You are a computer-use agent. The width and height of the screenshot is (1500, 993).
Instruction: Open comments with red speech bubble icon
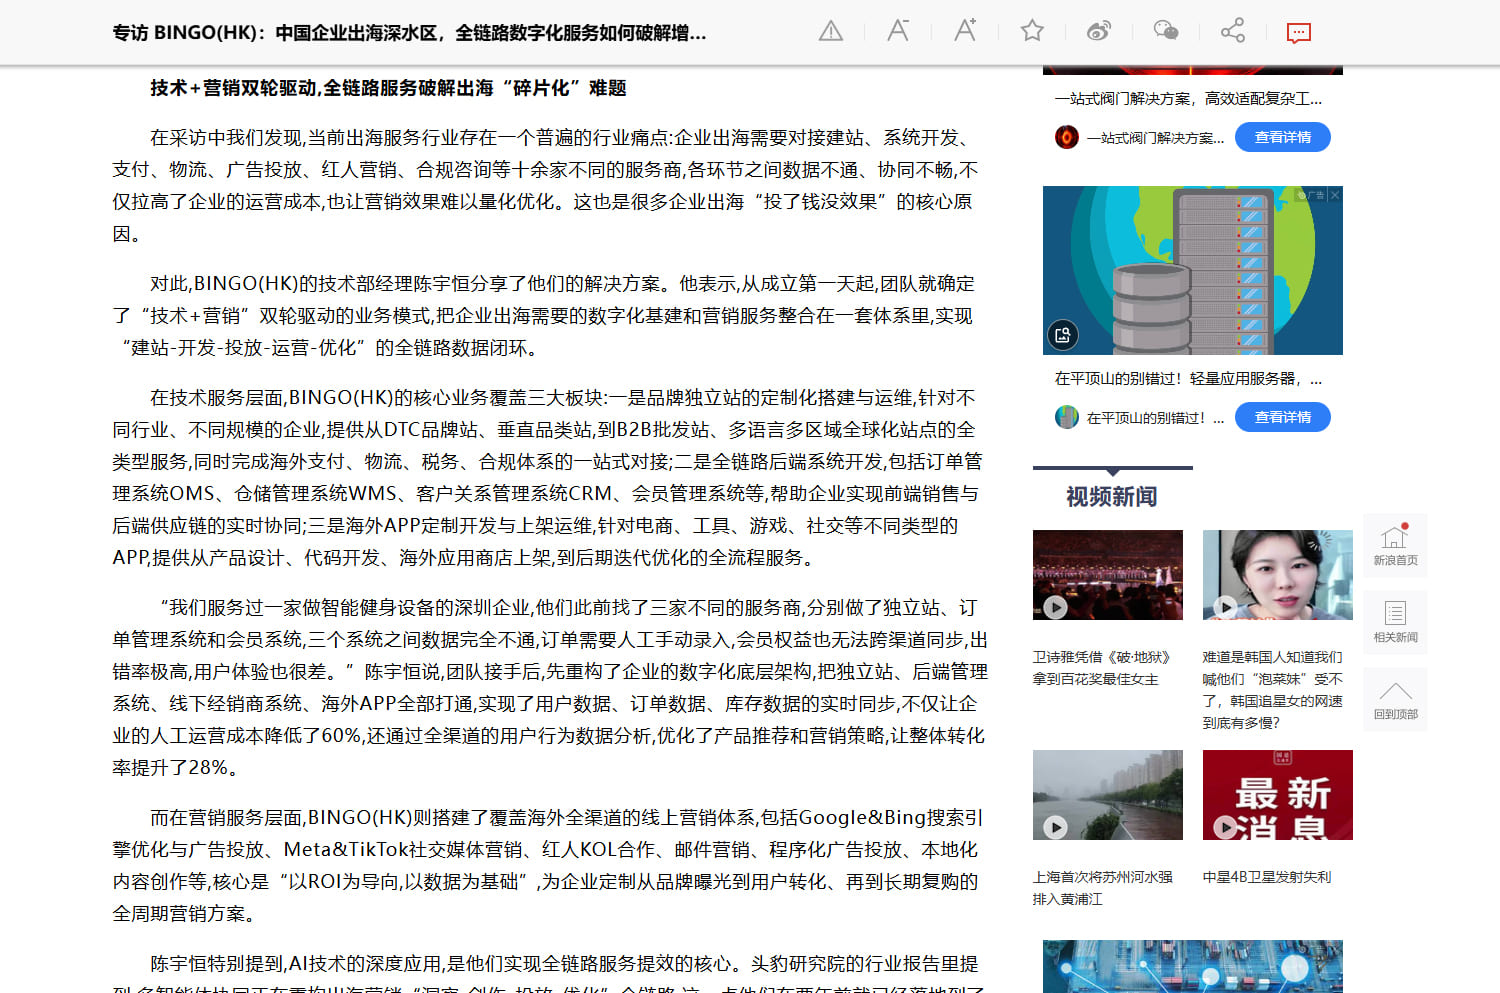tap(1299, 33)
